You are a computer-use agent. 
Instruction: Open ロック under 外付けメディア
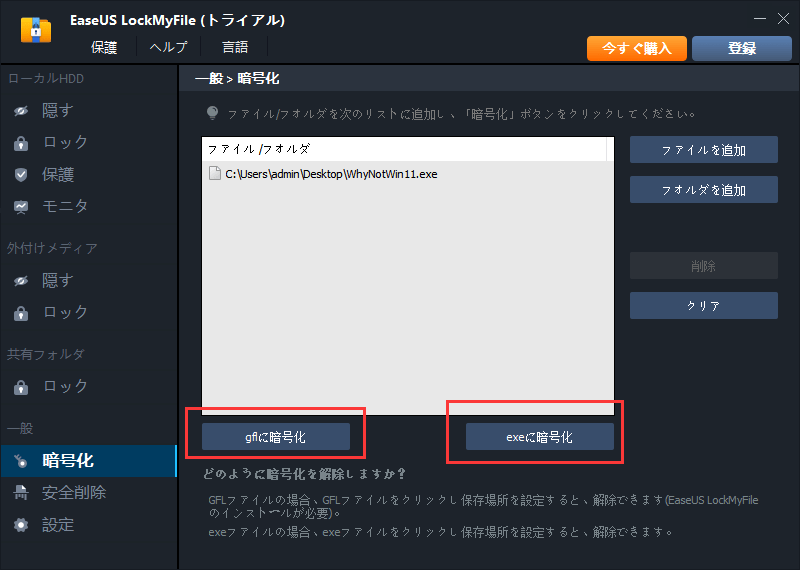pos(65,312)
